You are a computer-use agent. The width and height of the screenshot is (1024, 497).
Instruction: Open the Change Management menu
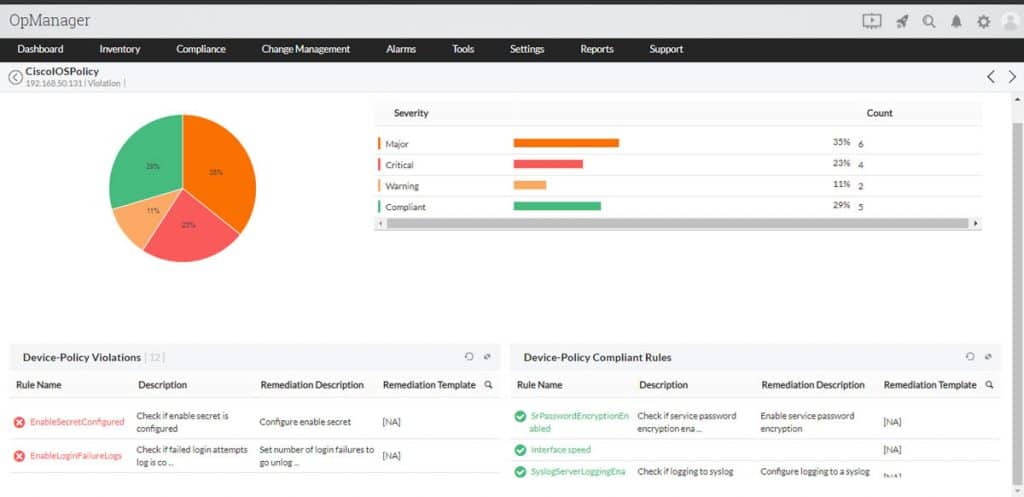click(305, 49)
